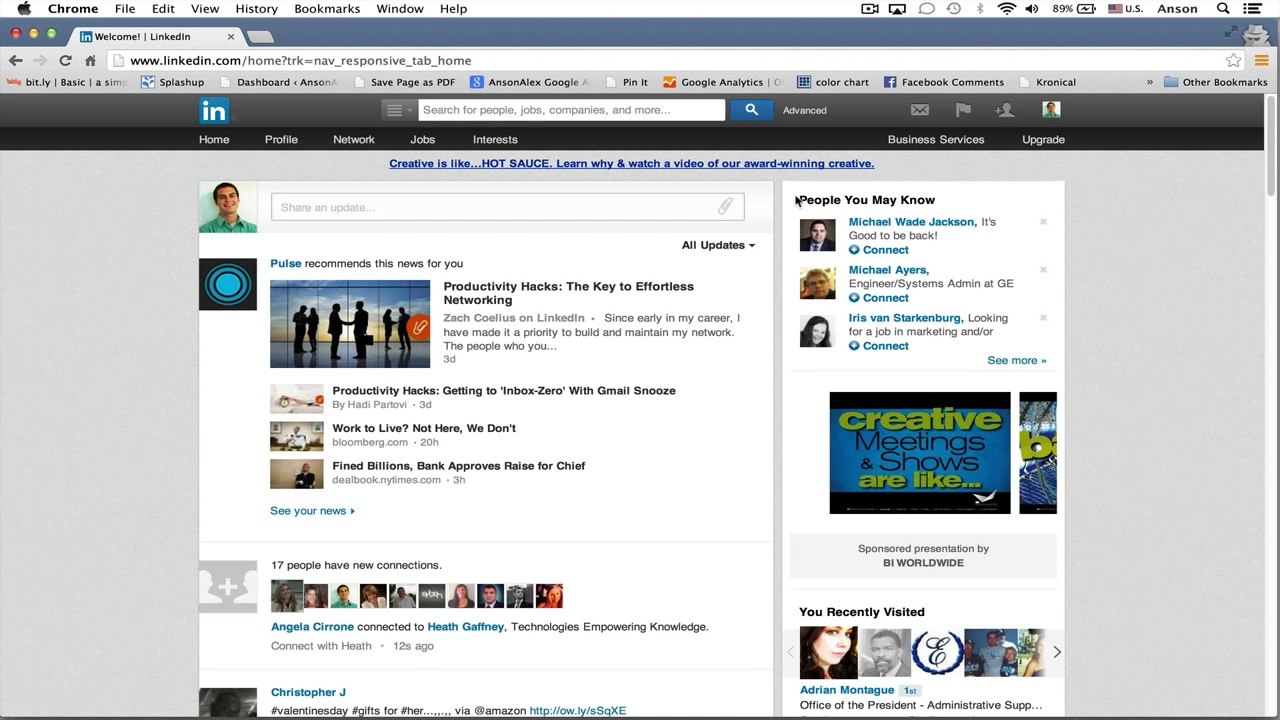Click the Creative Meetings & Shows ad image

(x=920, y=453)
